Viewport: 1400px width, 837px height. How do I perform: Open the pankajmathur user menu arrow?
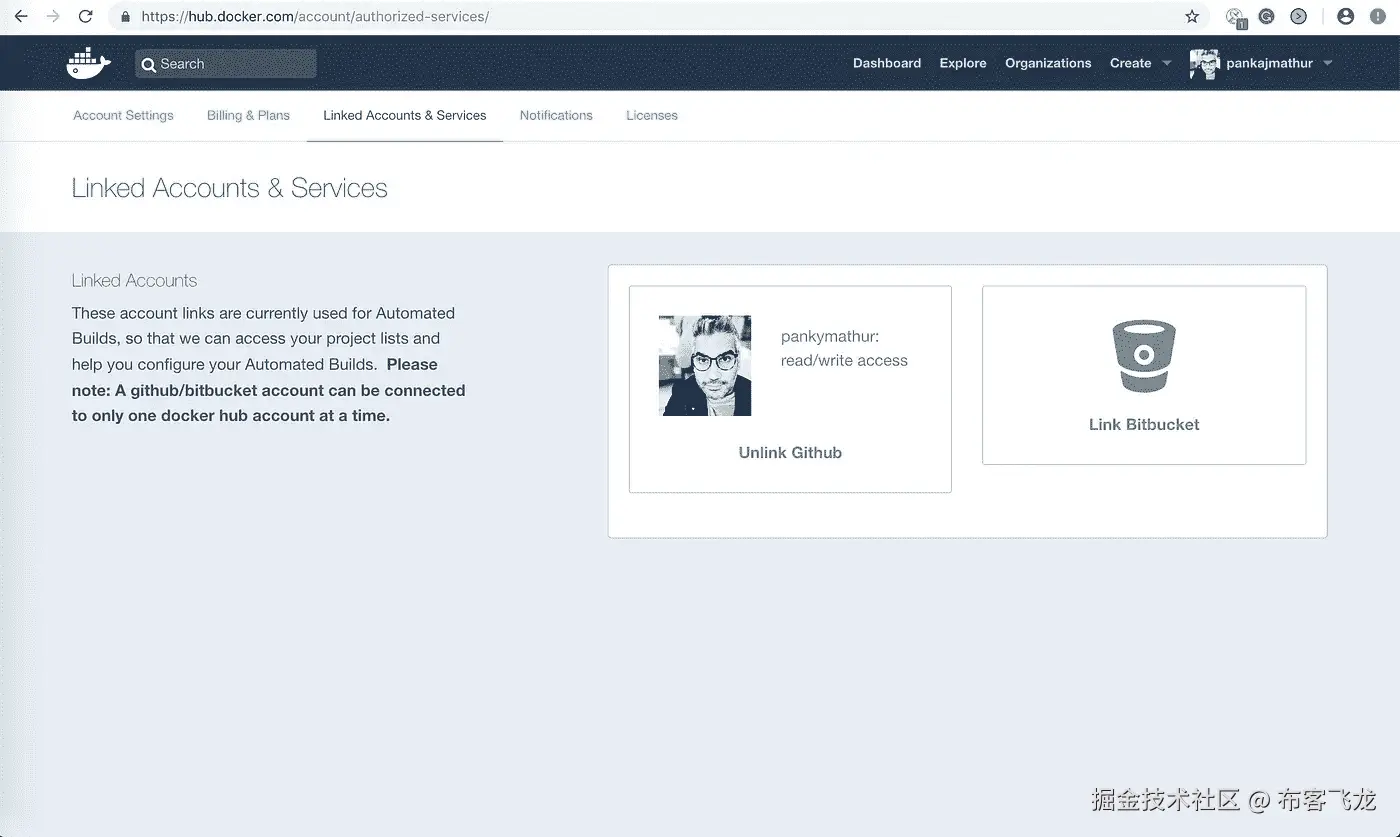coord(1328,63)
